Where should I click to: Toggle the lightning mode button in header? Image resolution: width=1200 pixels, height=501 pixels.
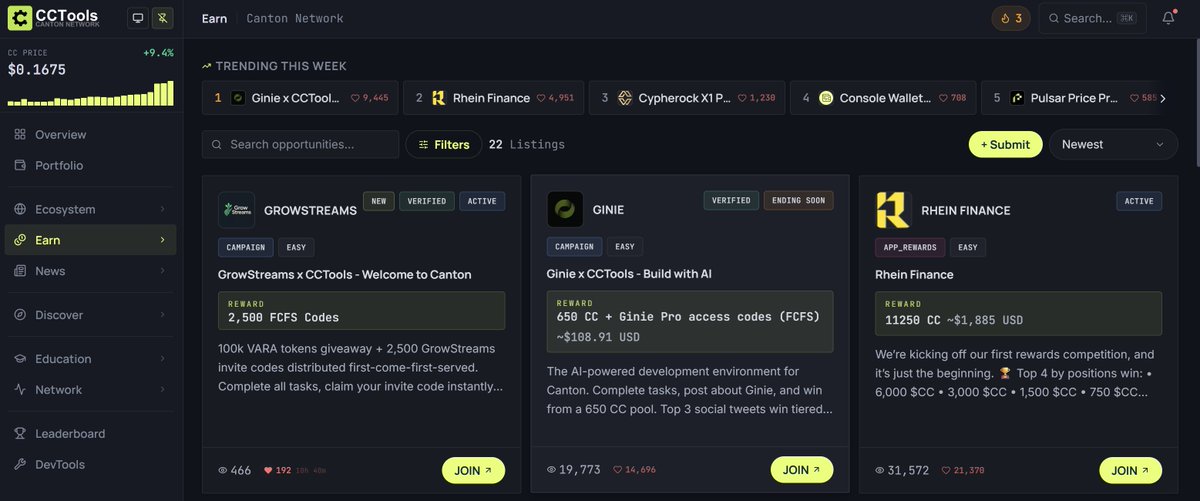[x=163, y=18]
